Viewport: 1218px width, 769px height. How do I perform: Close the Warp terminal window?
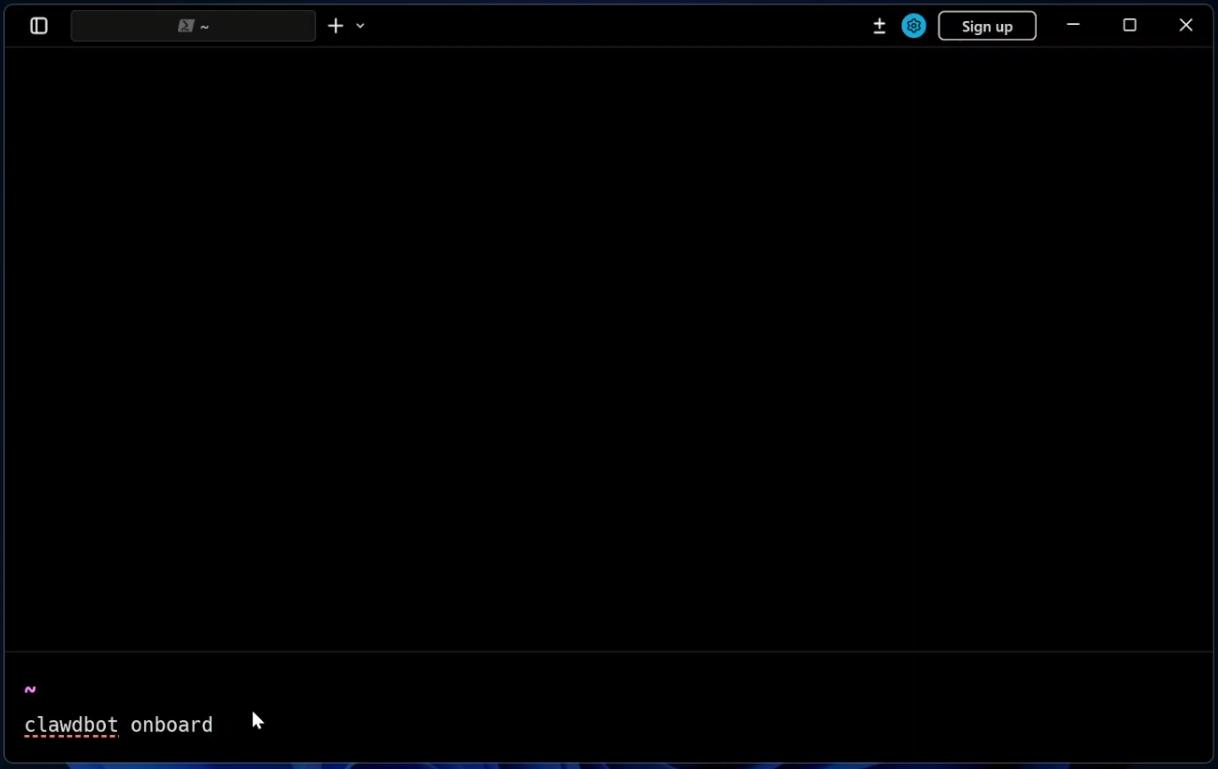[1186, 26]
